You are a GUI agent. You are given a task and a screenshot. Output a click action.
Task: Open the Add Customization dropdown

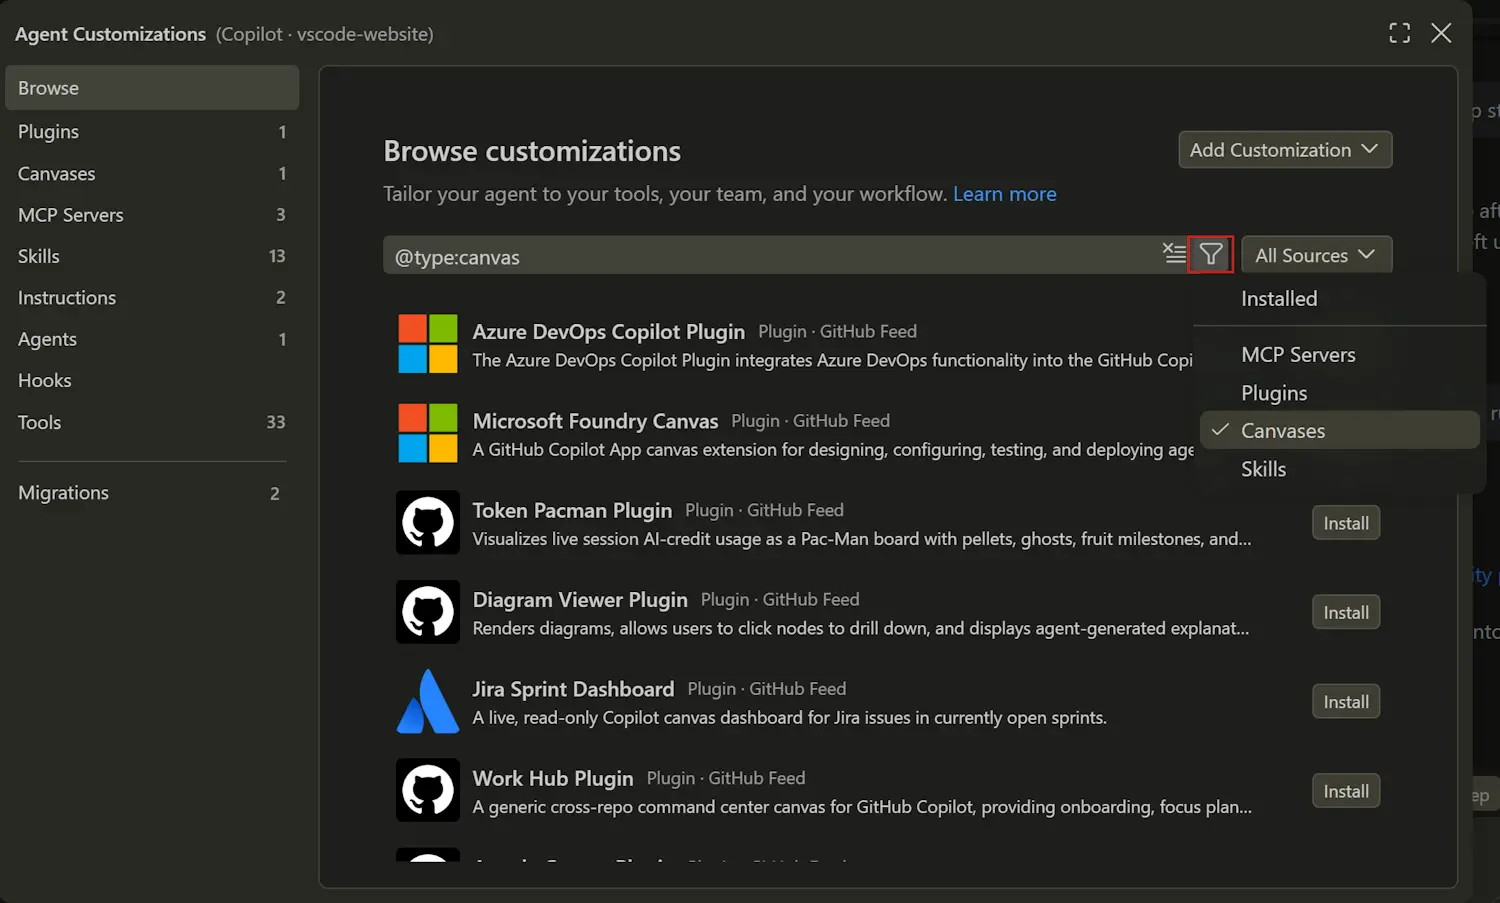click(x=1285, y=150)
